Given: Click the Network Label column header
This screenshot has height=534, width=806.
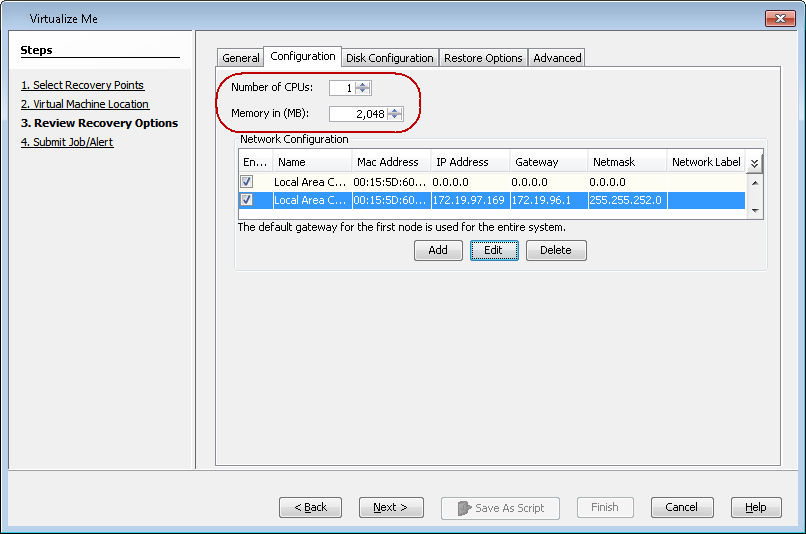Looking at the screenshot, I should click(706, 162).
